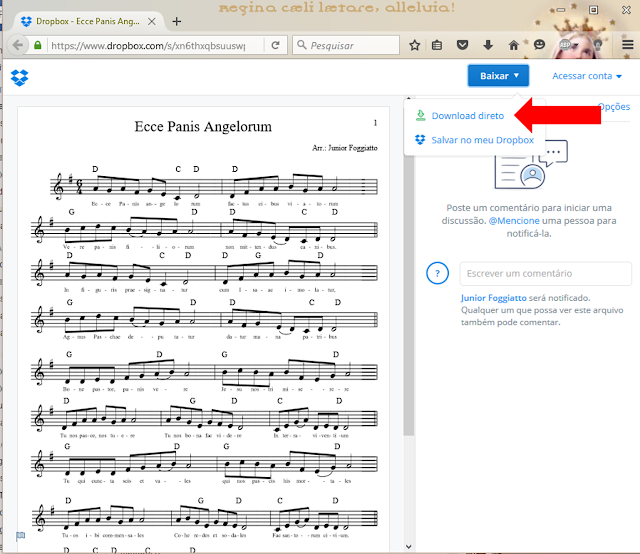Open the downloads arrow icon
This screenshot has height=554, width=640.
coord(488,45)
